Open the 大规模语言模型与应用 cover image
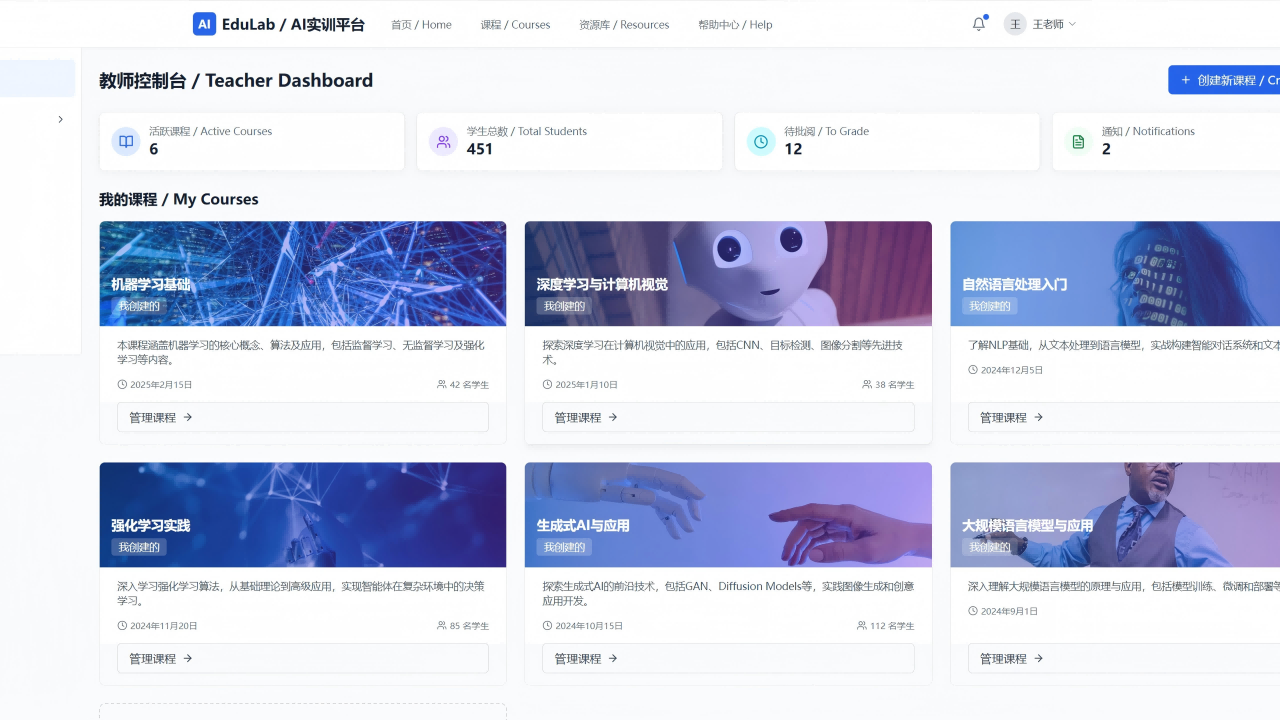 1115,514
